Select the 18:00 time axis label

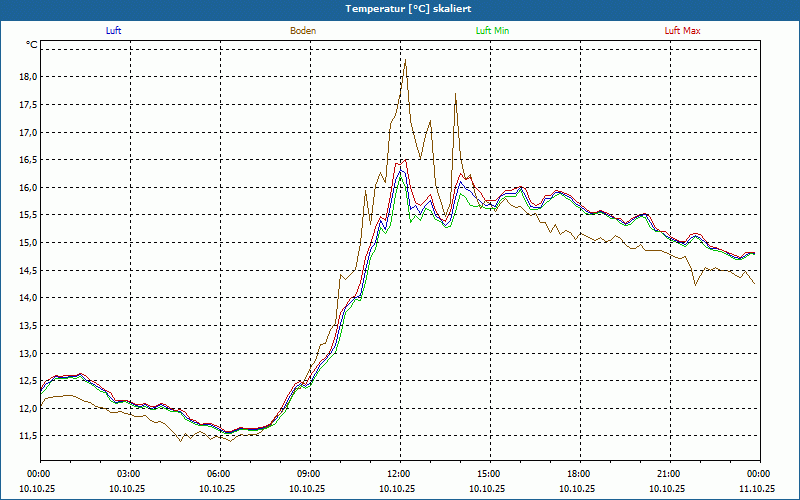point(579,474)
